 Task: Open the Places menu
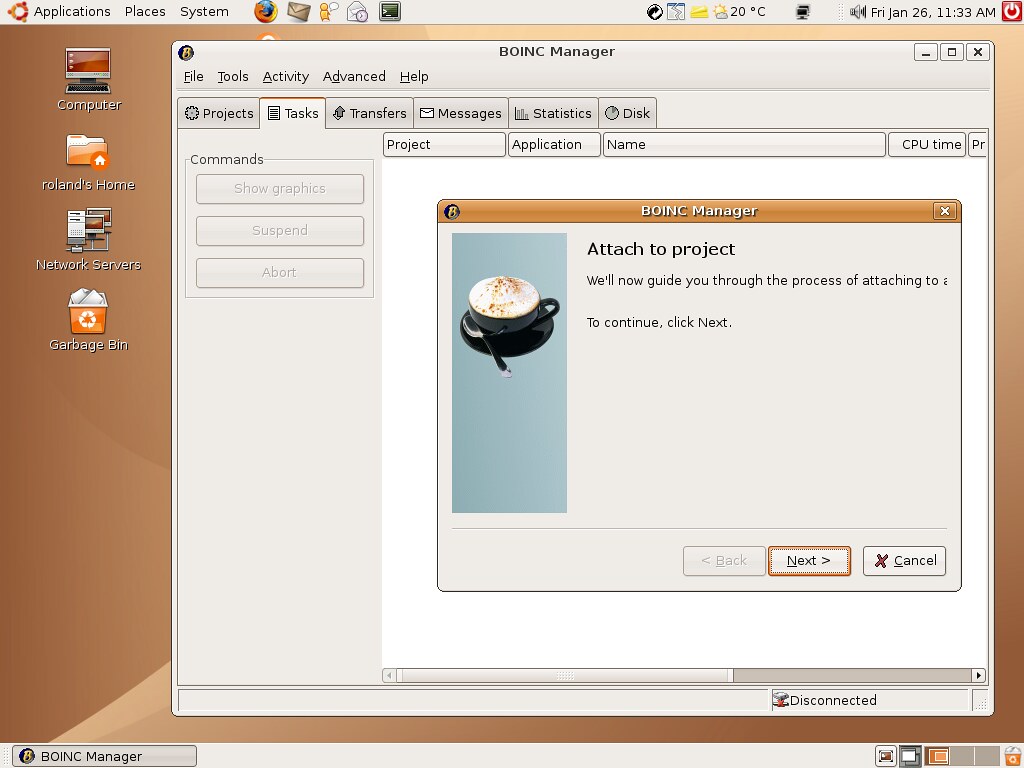[x=145, y=12]
